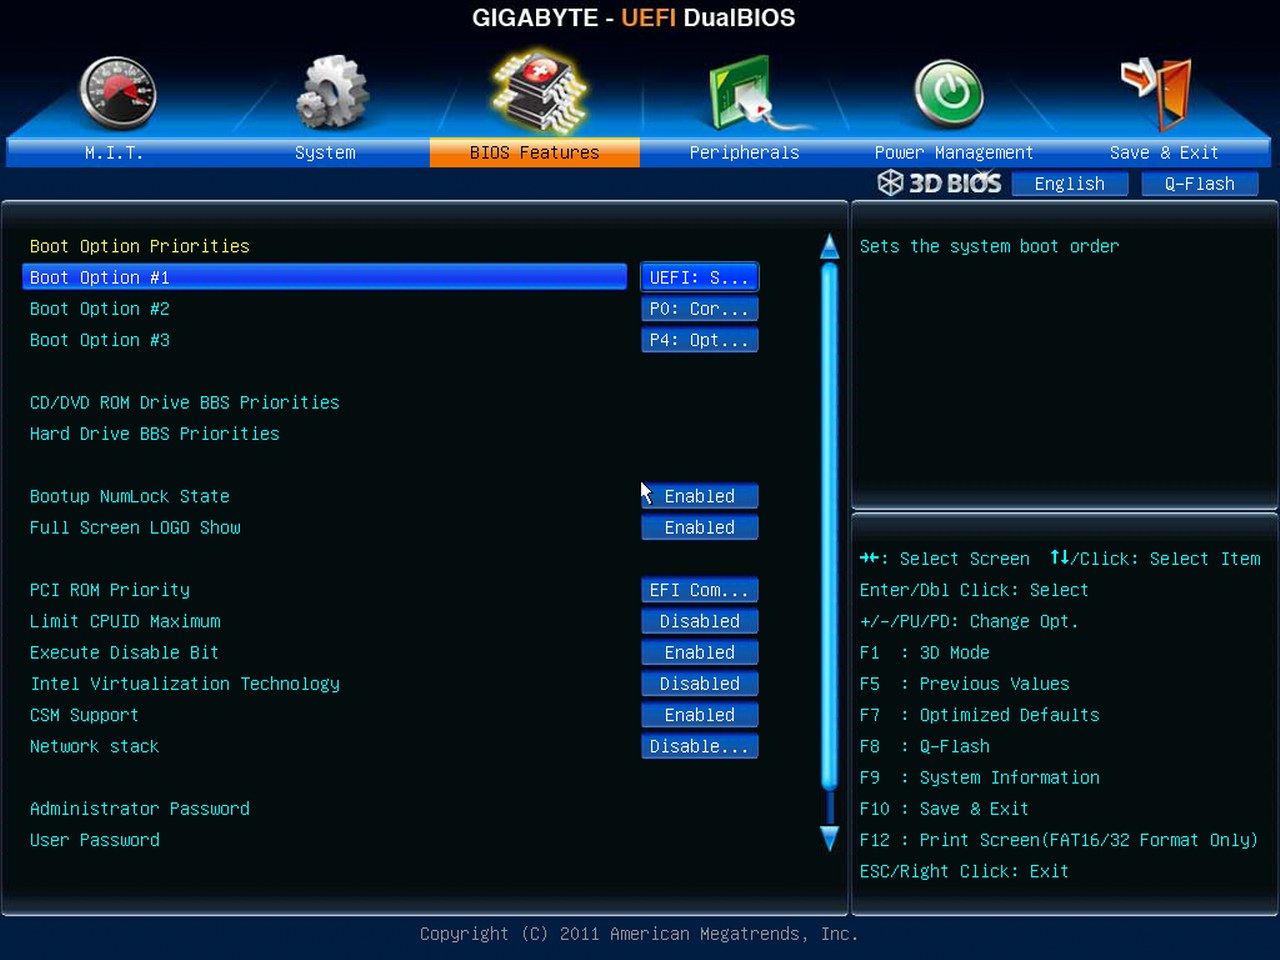The height and width of the screenshot is (960, 1280).
Task: Click the F7 Optimized Defaults help line
Action: pyautogui.click(x=980, y=715)
